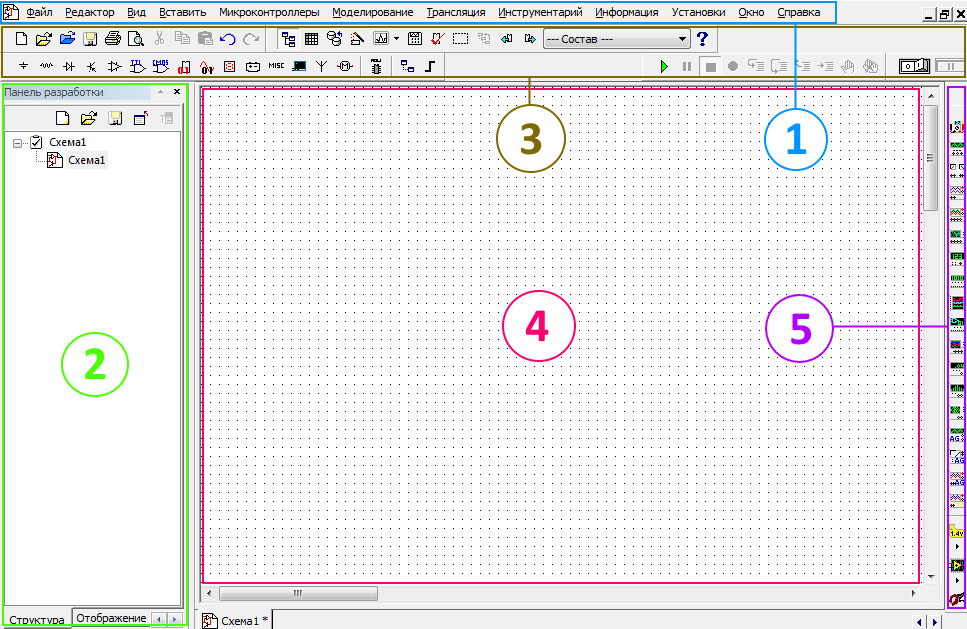Open the Моделирование menu
Viewport: 967px width, 629px height.
pos(372,13)
